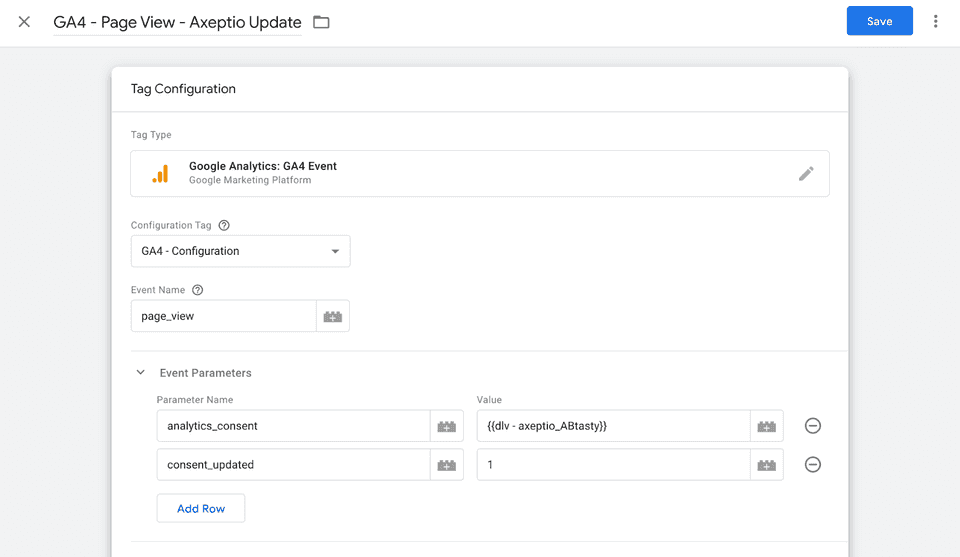Screen dimensions: 960x557
Task: Remove the consent_updated parameter row
Action: pyautogui.click(x=813, y=465)
